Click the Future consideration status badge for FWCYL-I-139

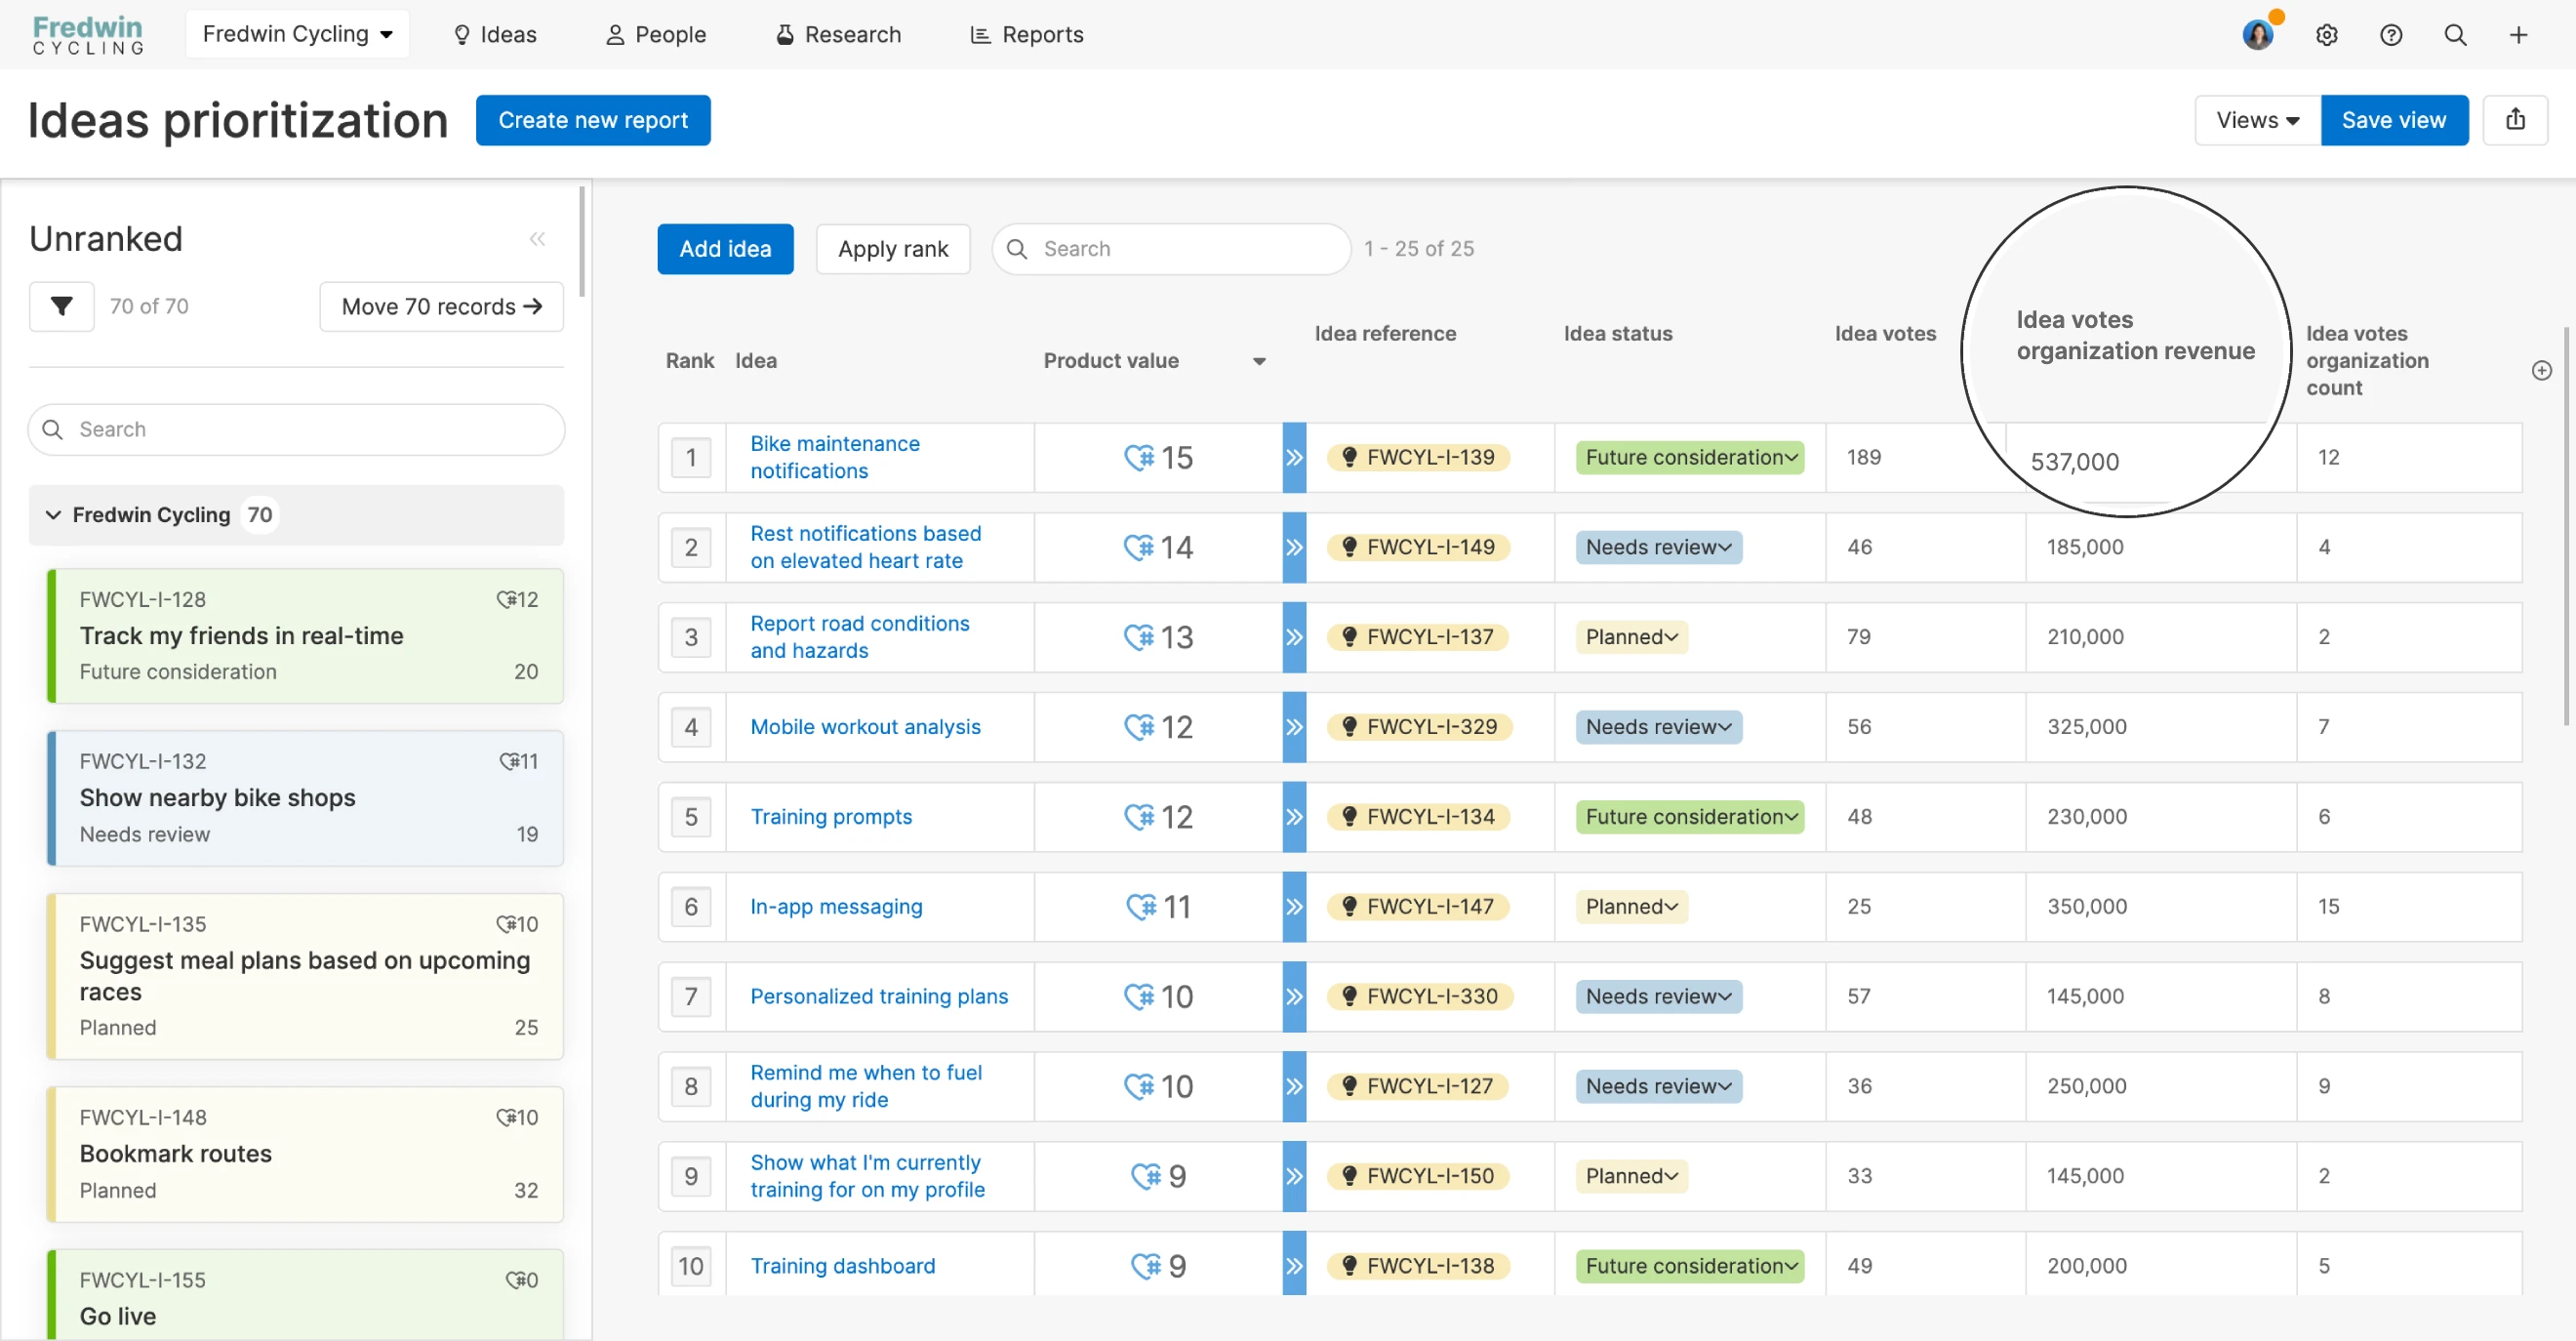pyautogui.click(x=1689, y=458)
